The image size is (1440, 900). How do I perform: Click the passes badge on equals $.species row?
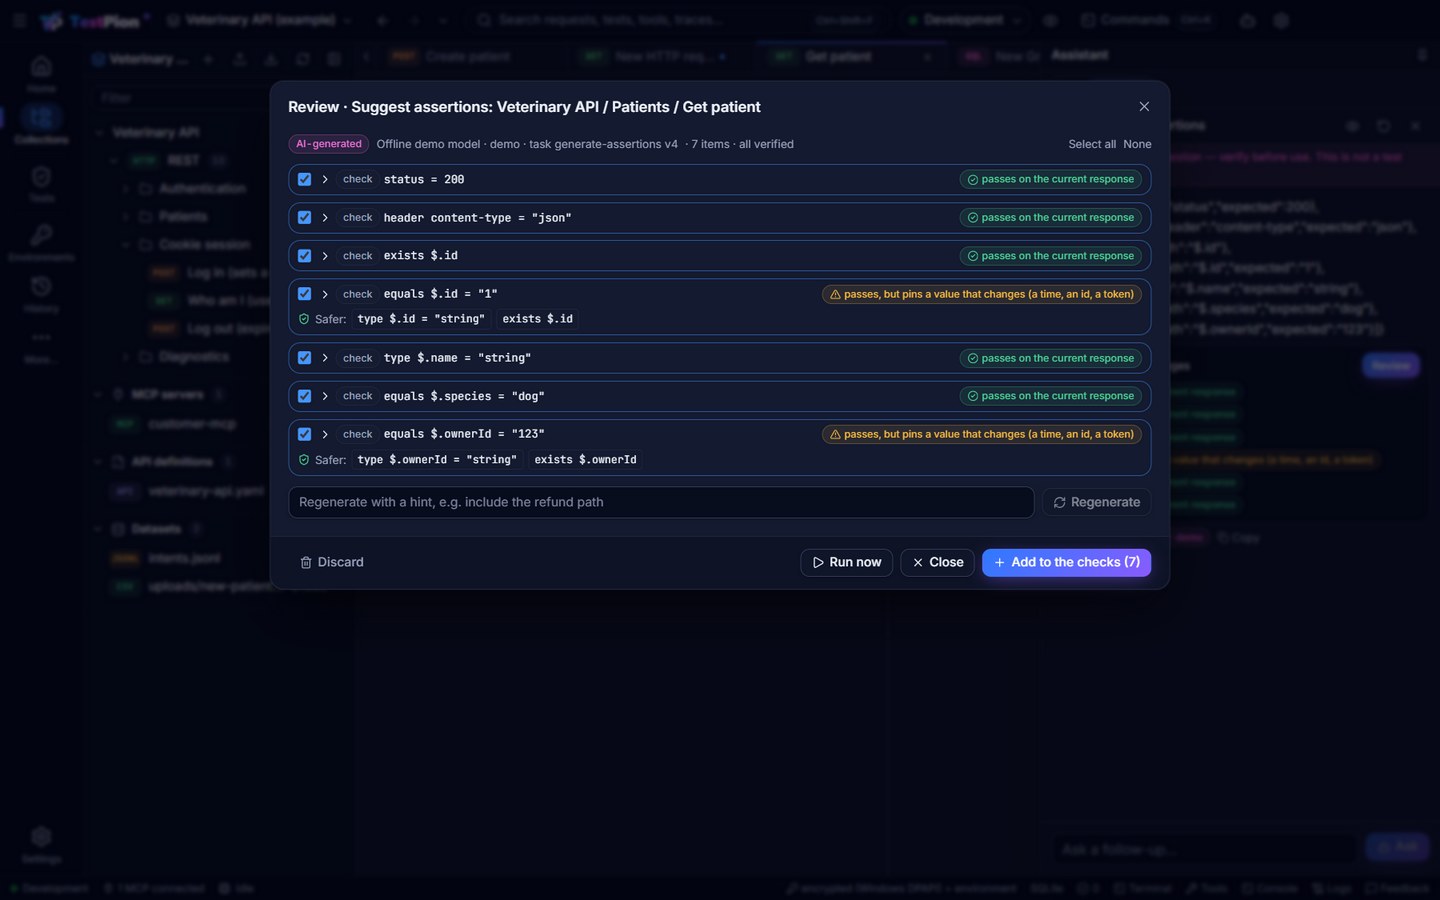(1051, 396)
